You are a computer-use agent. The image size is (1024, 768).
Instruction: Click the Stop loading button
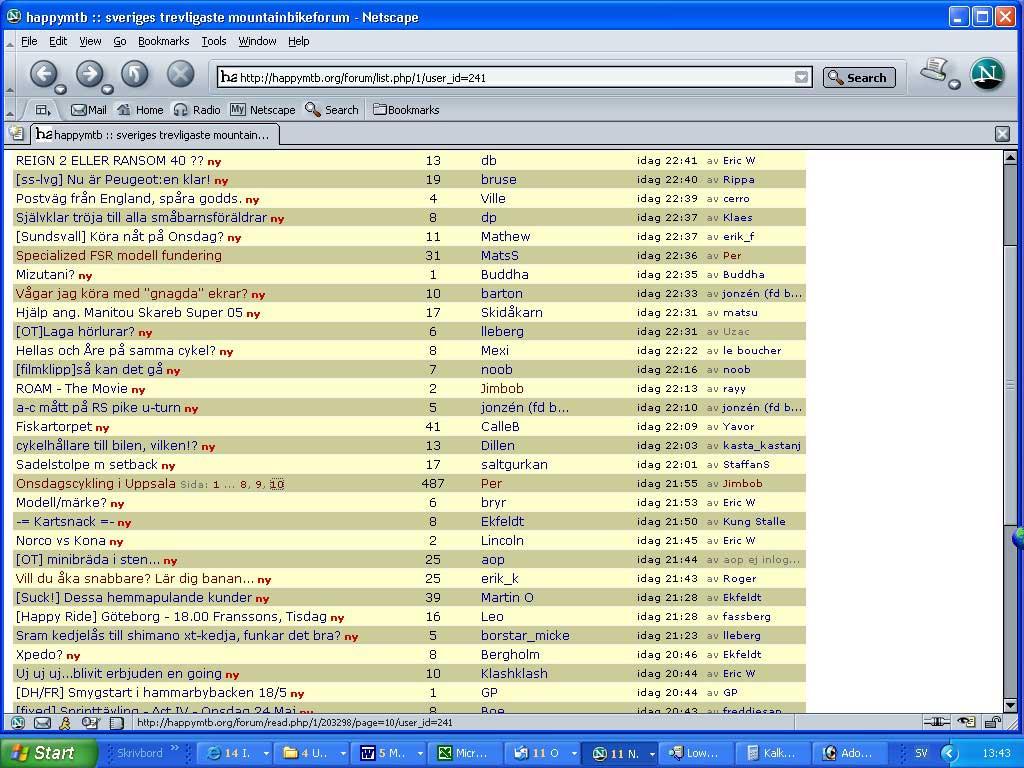[x=180, y=74]
